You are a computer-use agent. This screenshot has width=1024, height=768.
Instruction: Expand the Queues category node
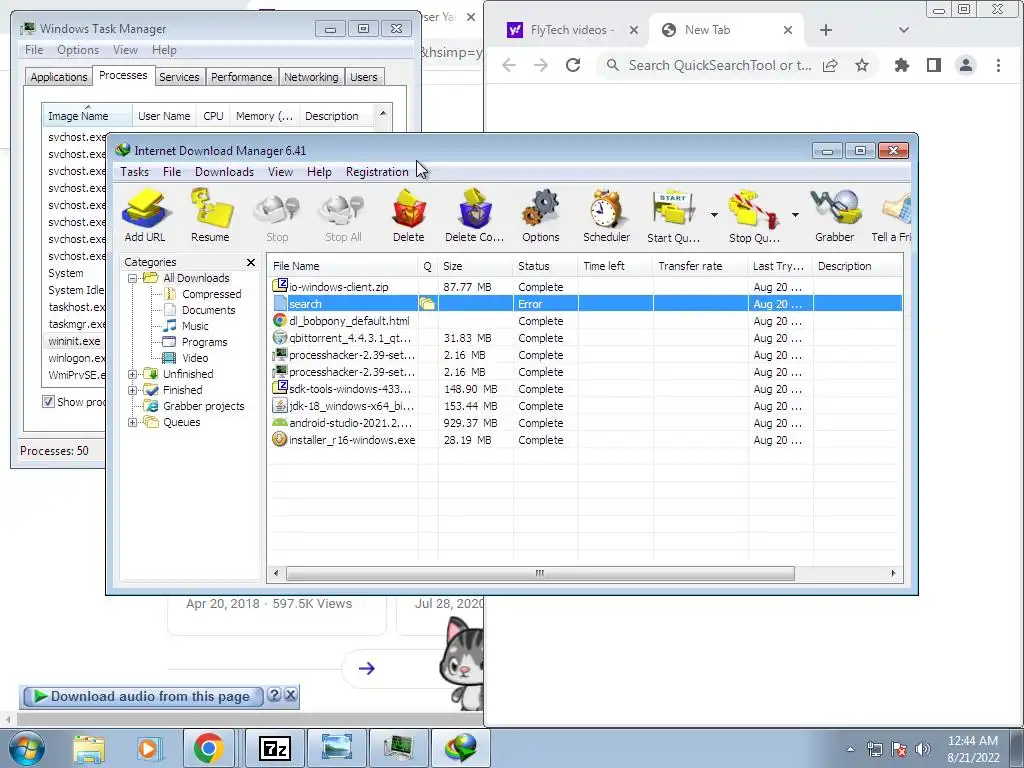(x=132, y=422)
